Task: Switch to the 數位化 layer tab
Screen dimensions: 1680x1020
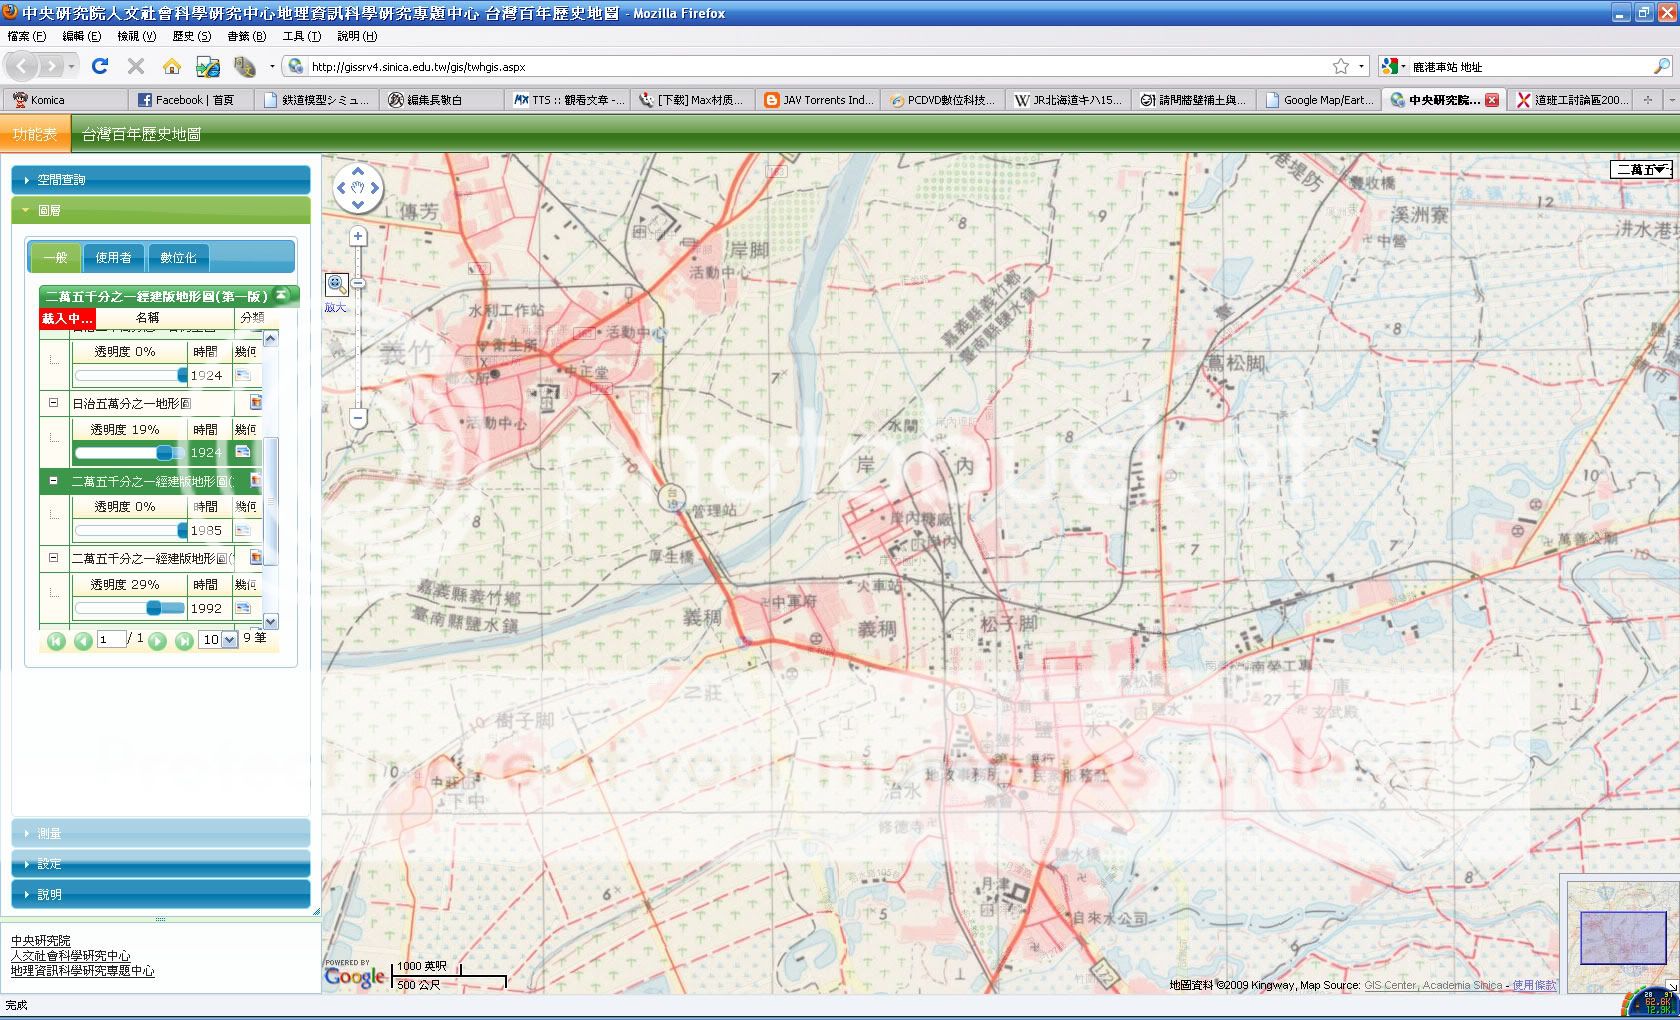Action: tap(178, 258)
